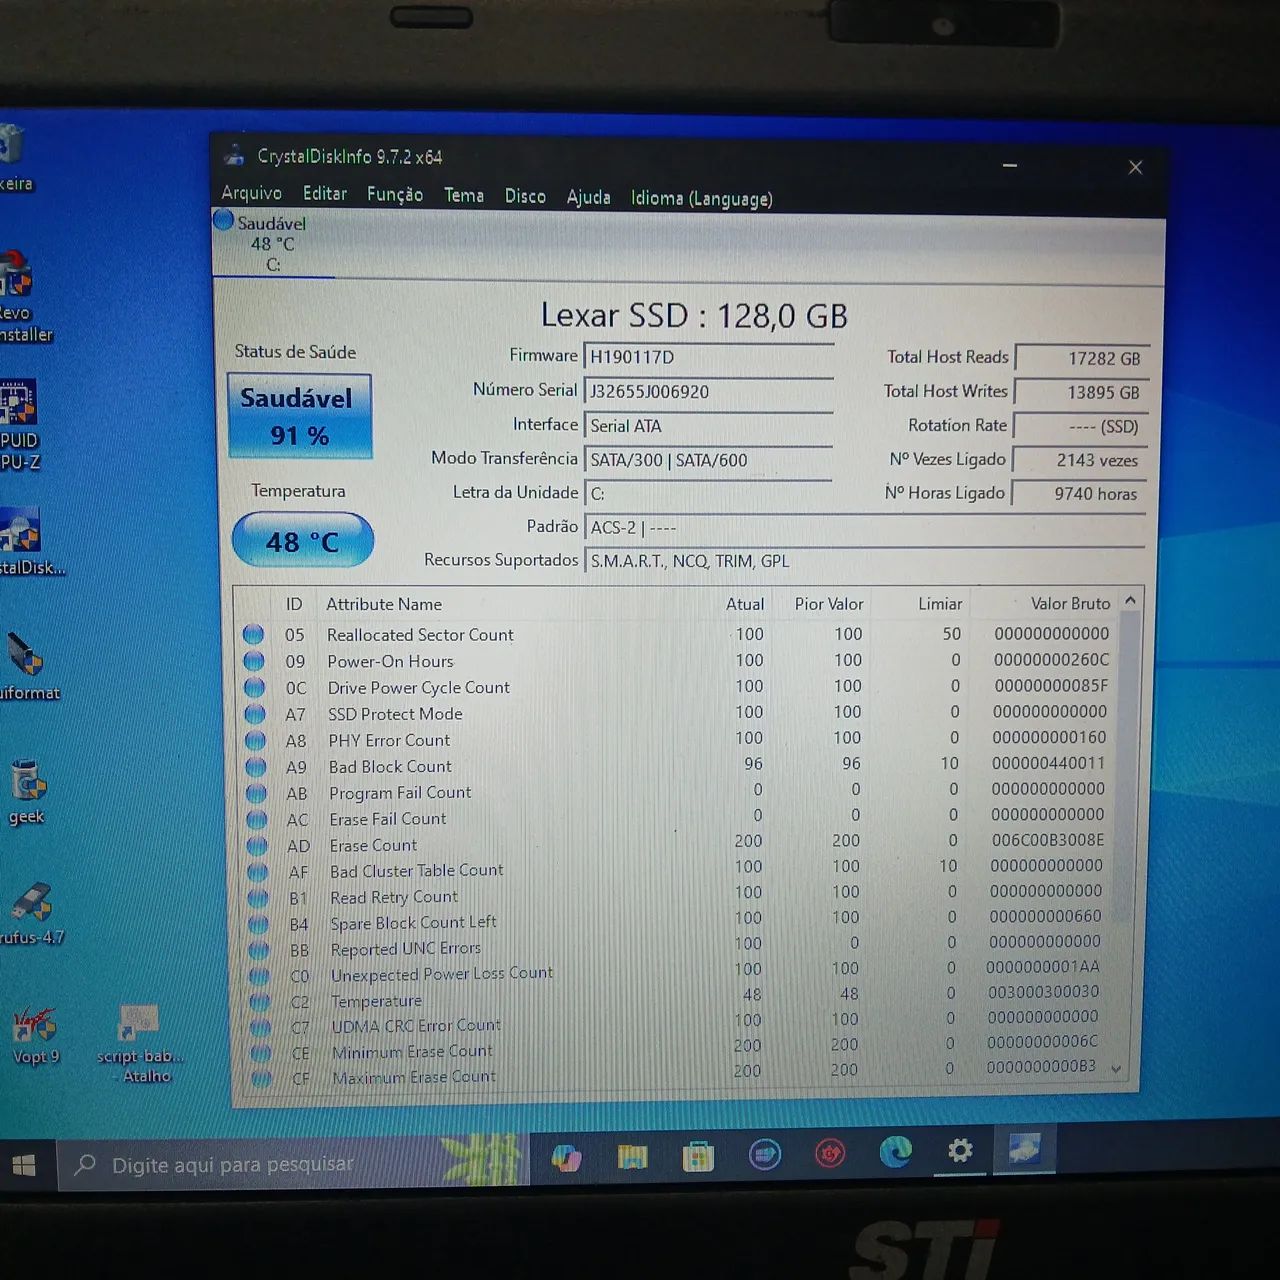This screenshot has height=1280, width=1280.
Task: Click the Firmware field H190117D
Action: click(x=708, y=357)
